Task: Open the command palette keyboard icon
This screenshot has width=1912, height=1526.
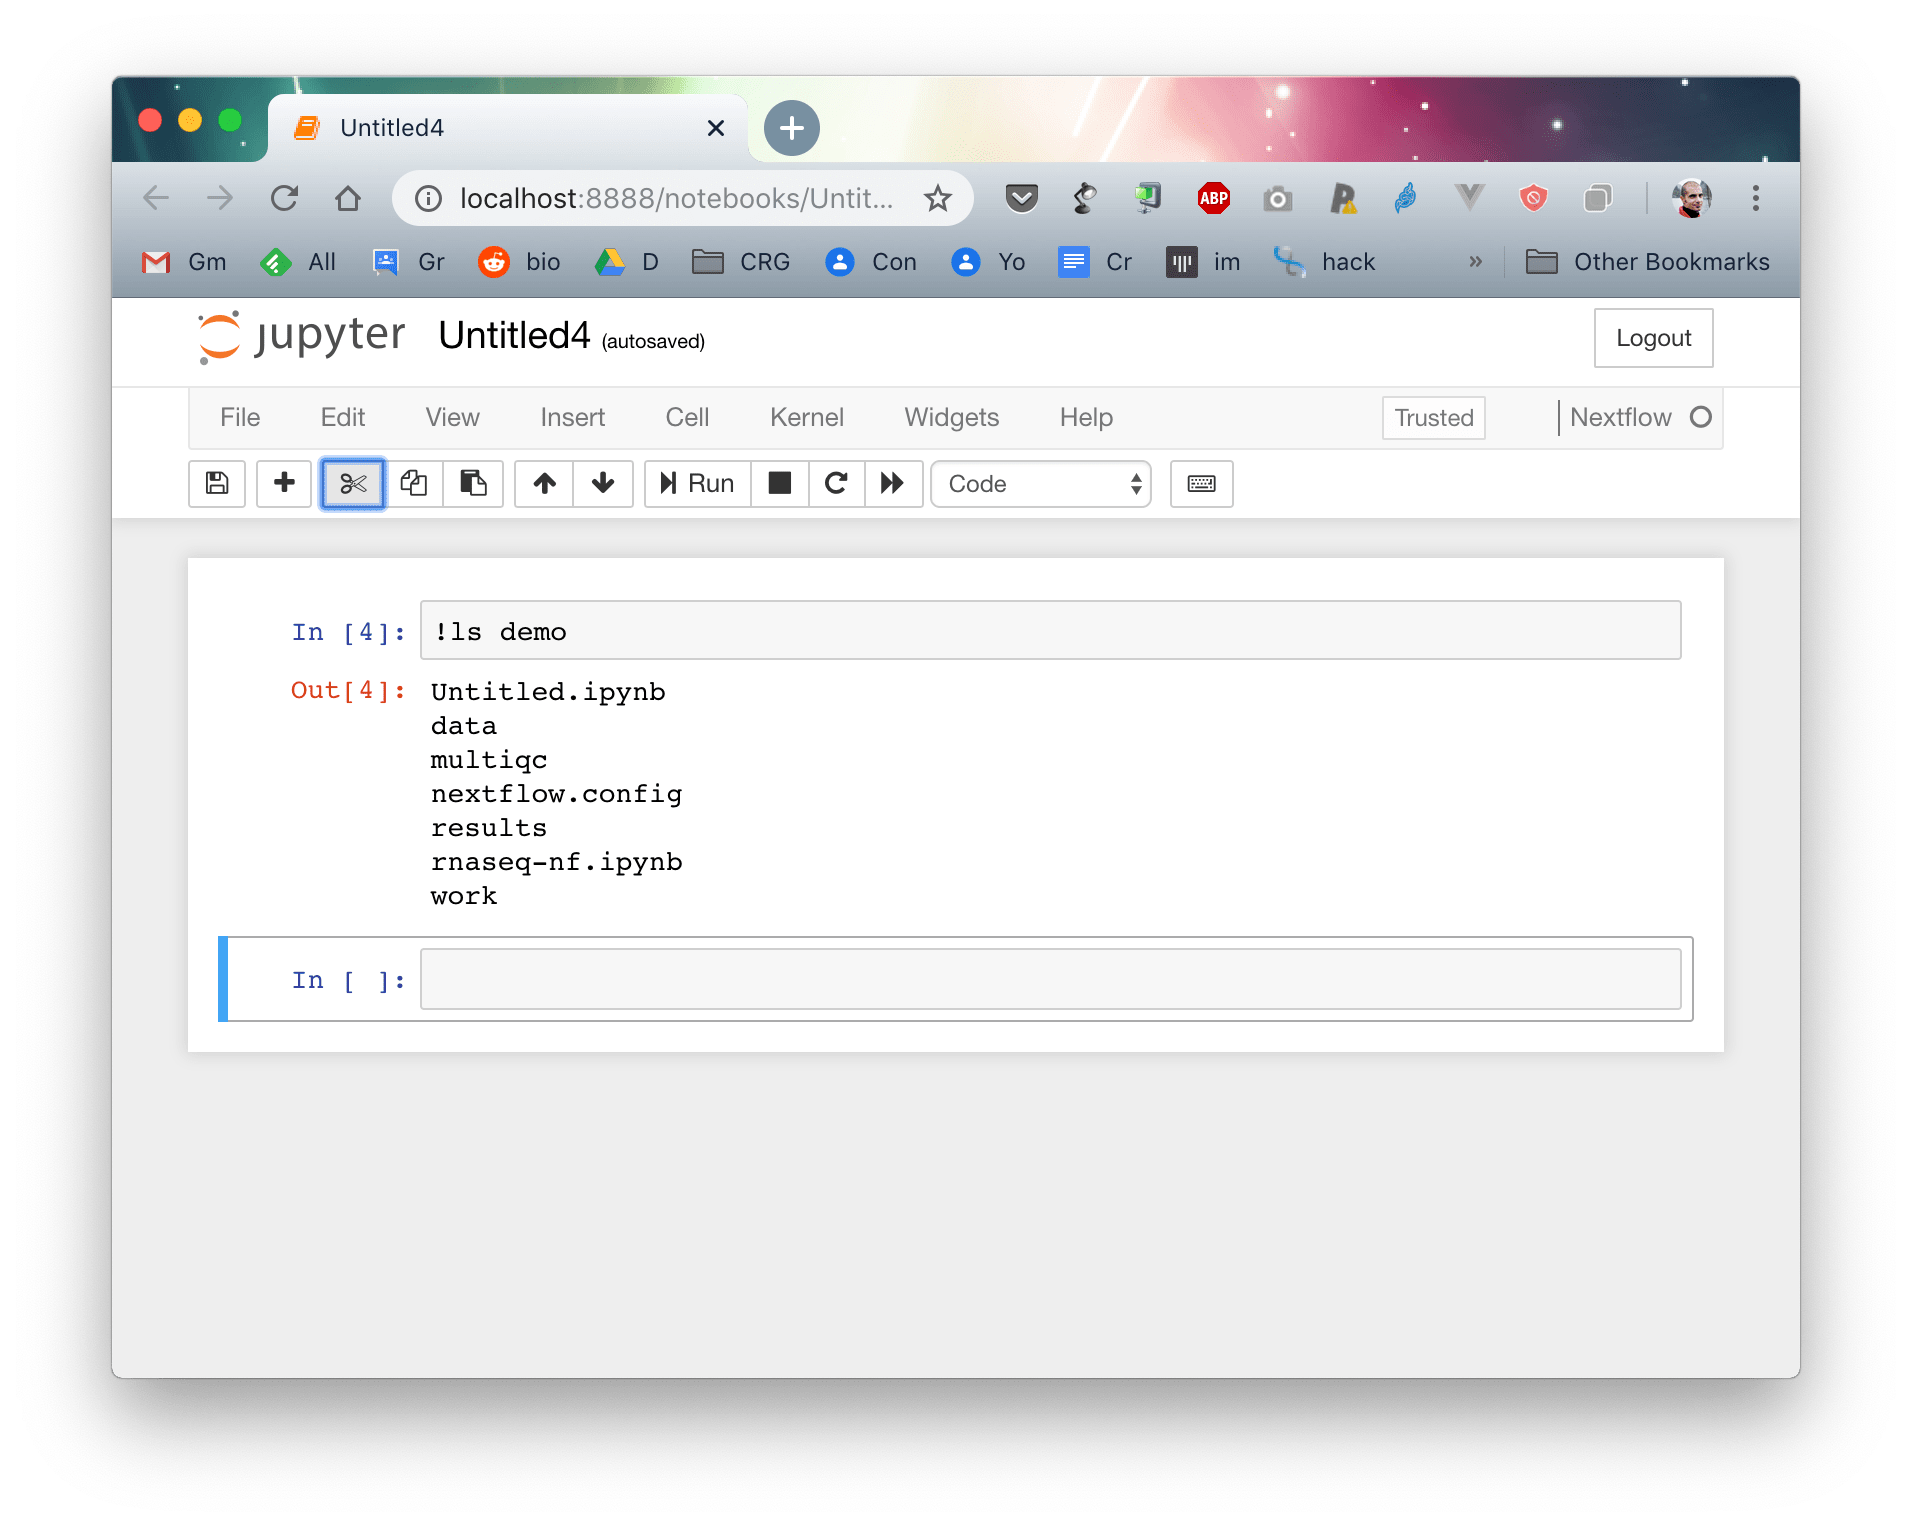Action: [1201, 483]
